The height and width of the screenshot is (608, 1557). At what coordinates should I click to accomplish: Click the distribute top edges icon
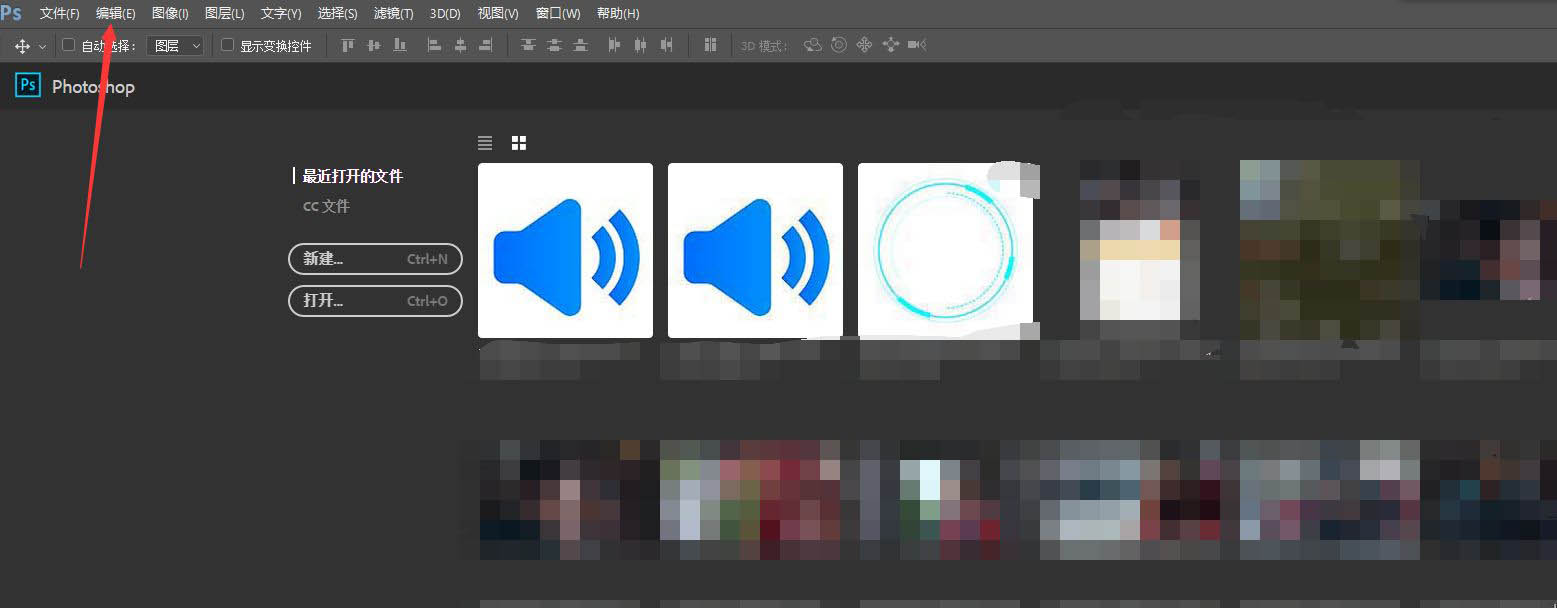[x=528, y=45]
